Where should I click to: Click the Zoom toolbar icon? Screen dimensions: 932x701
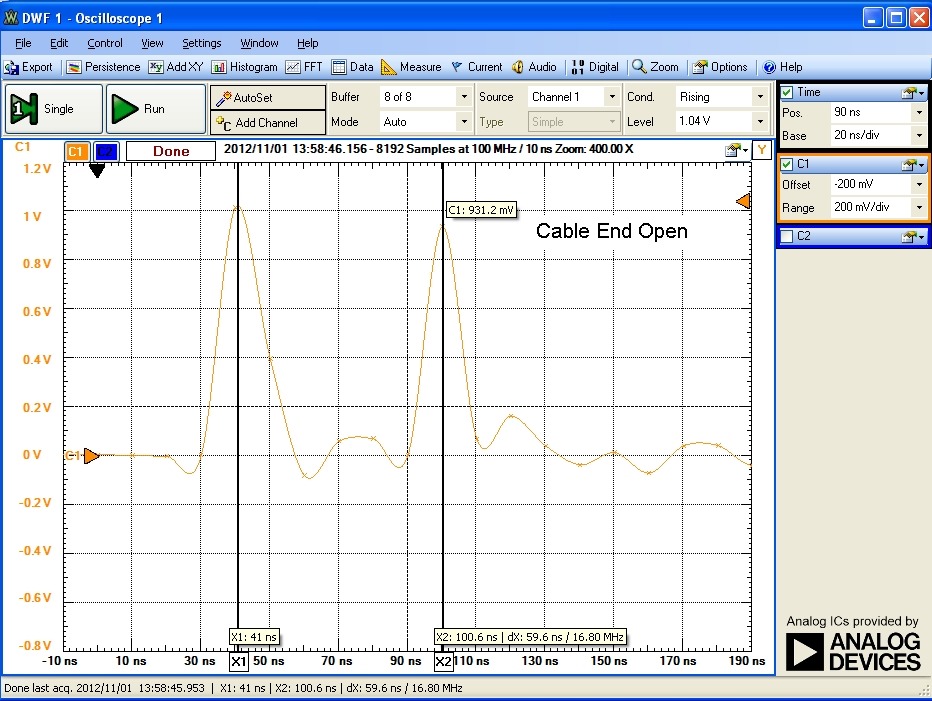656,67
